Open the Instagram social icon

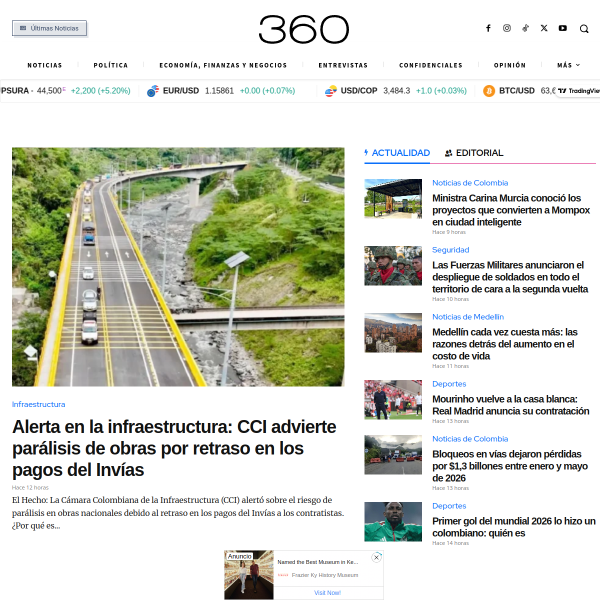tap(507, 28)
